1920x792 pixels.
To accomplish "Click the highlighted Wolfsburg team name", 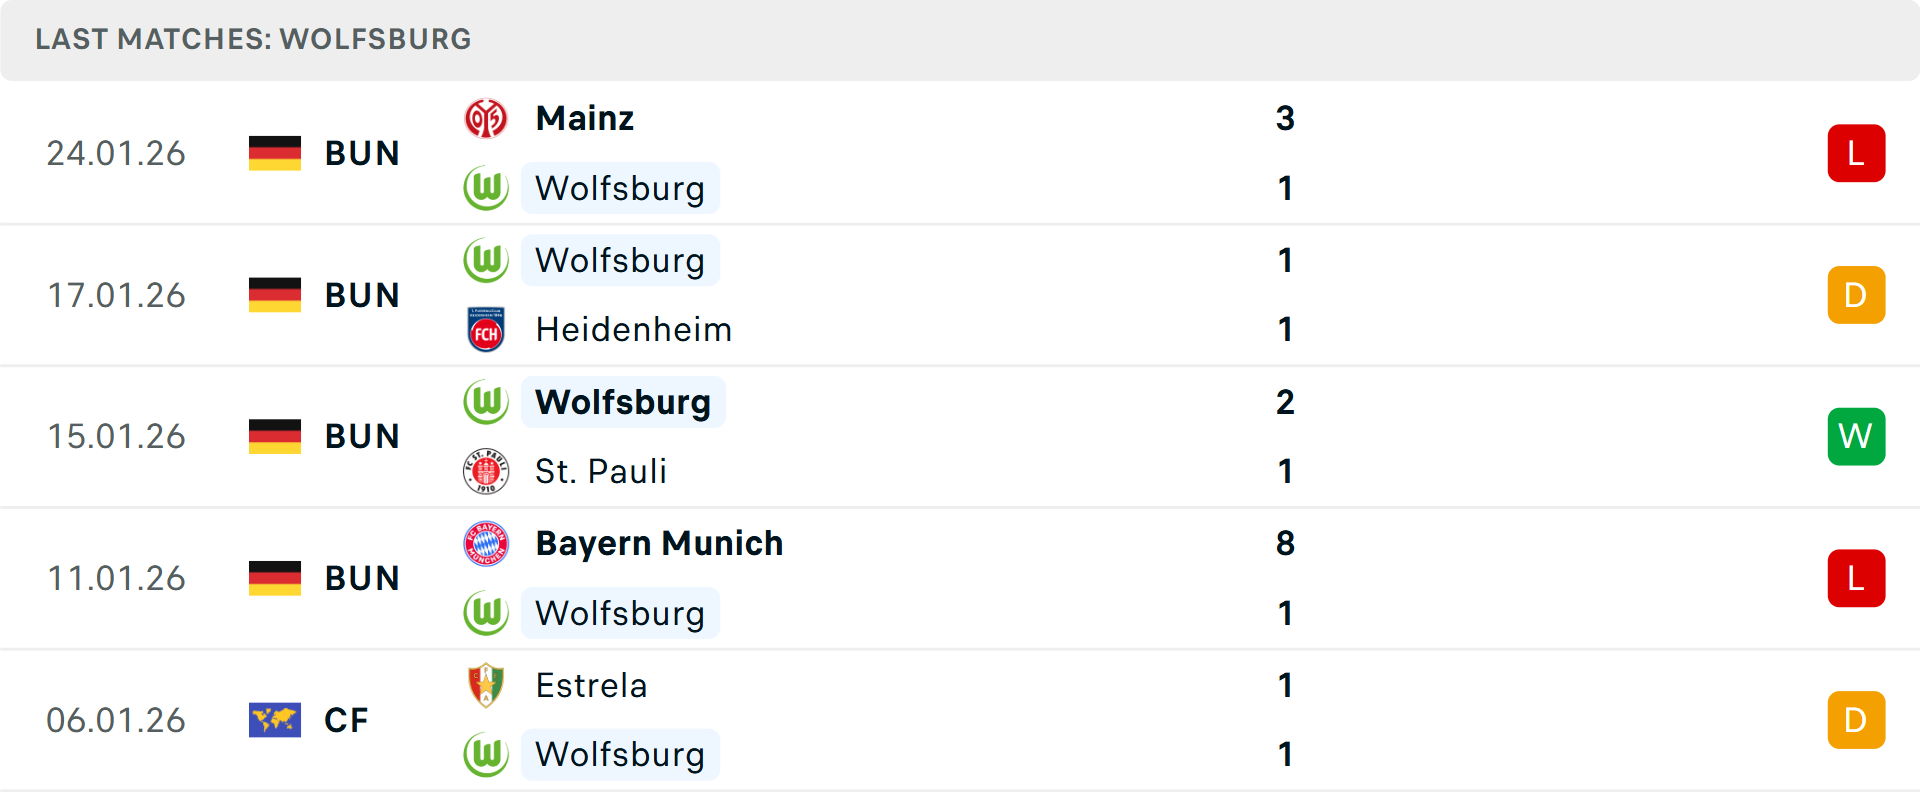I will point(623,401).
